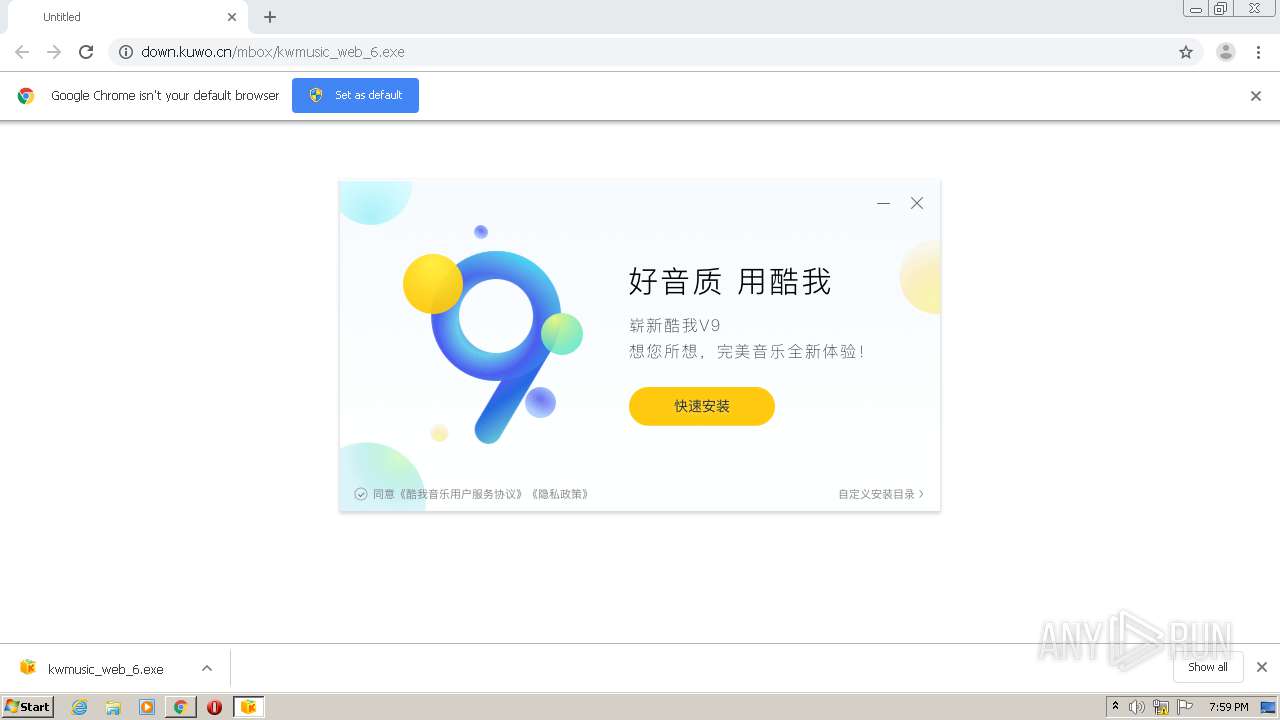The width and height of the screenshot is (1280, 720).
Task: Expand 自定义安装目录 custom install directory
Action: pyautogui.click(x=881, y=494)
